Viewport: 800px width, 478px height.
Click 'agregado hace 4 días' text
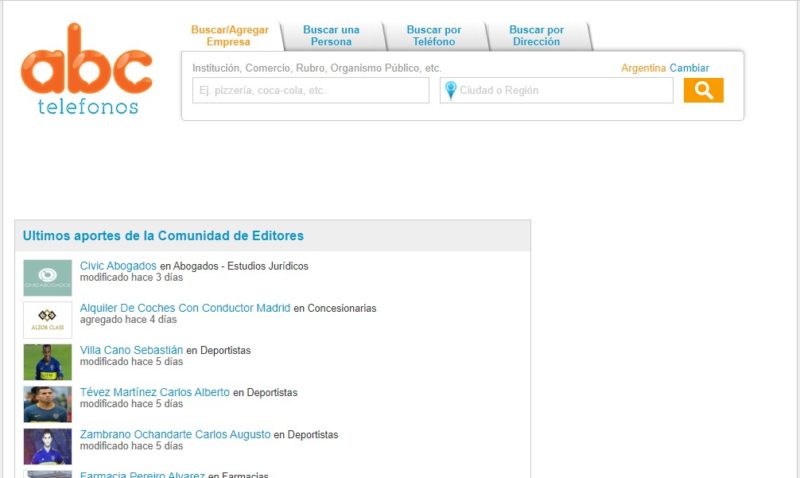click(x=128, y=319)
